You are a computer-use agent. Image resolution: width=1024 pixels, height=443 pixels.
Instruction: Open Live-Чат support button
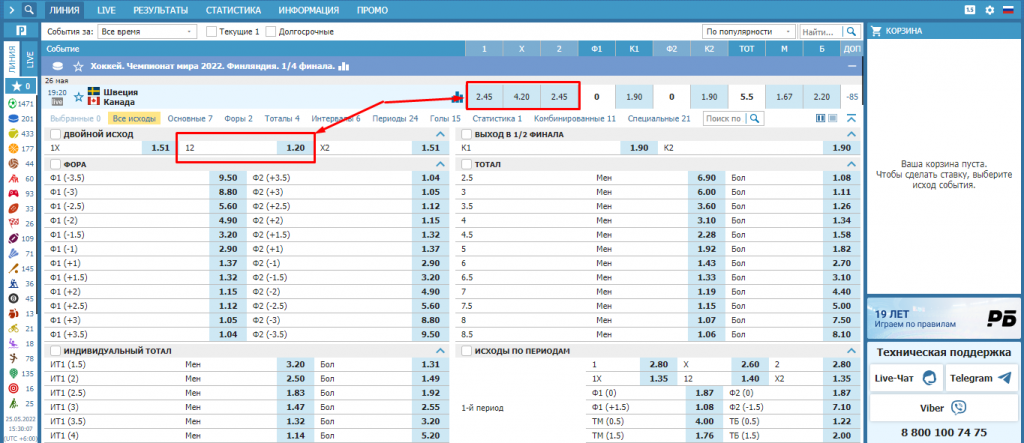pyautogui.click(x=907, y=377)
